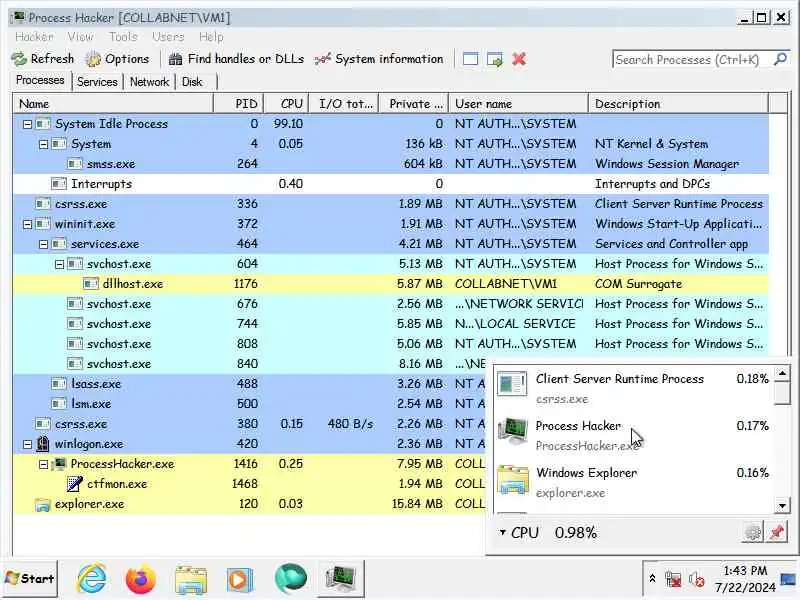Select the Processes tab
Viewport: 800px width, 600px height.
(x=40, y=80)
